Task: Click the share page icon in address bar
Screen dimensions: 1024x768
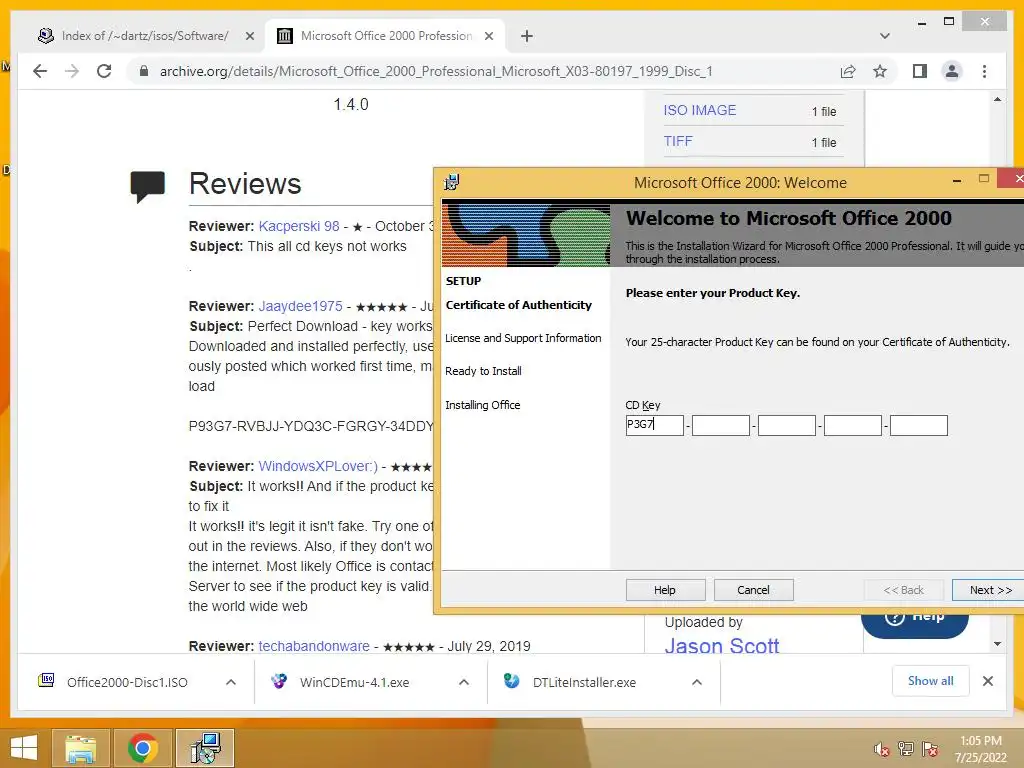Action: point(848,71)
